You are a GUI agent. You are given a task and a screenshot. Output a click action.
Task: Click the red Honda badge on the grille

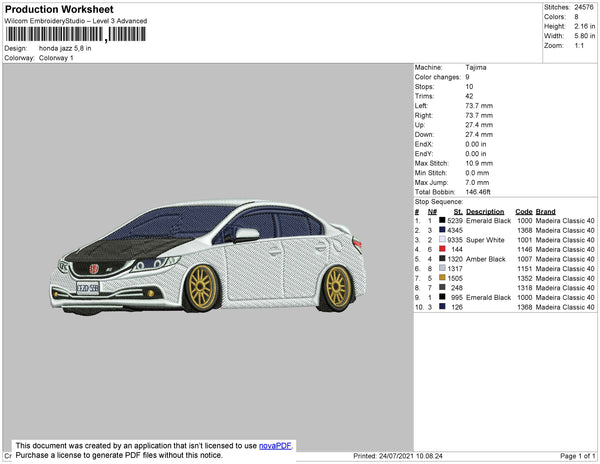(95, 268)
